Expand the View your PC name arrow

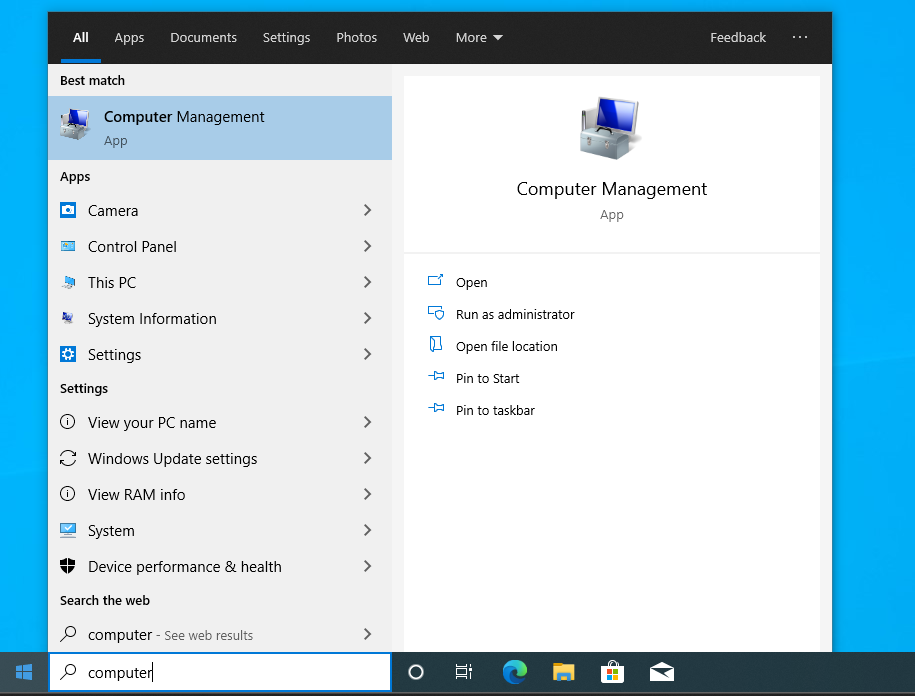click(368, 422)
